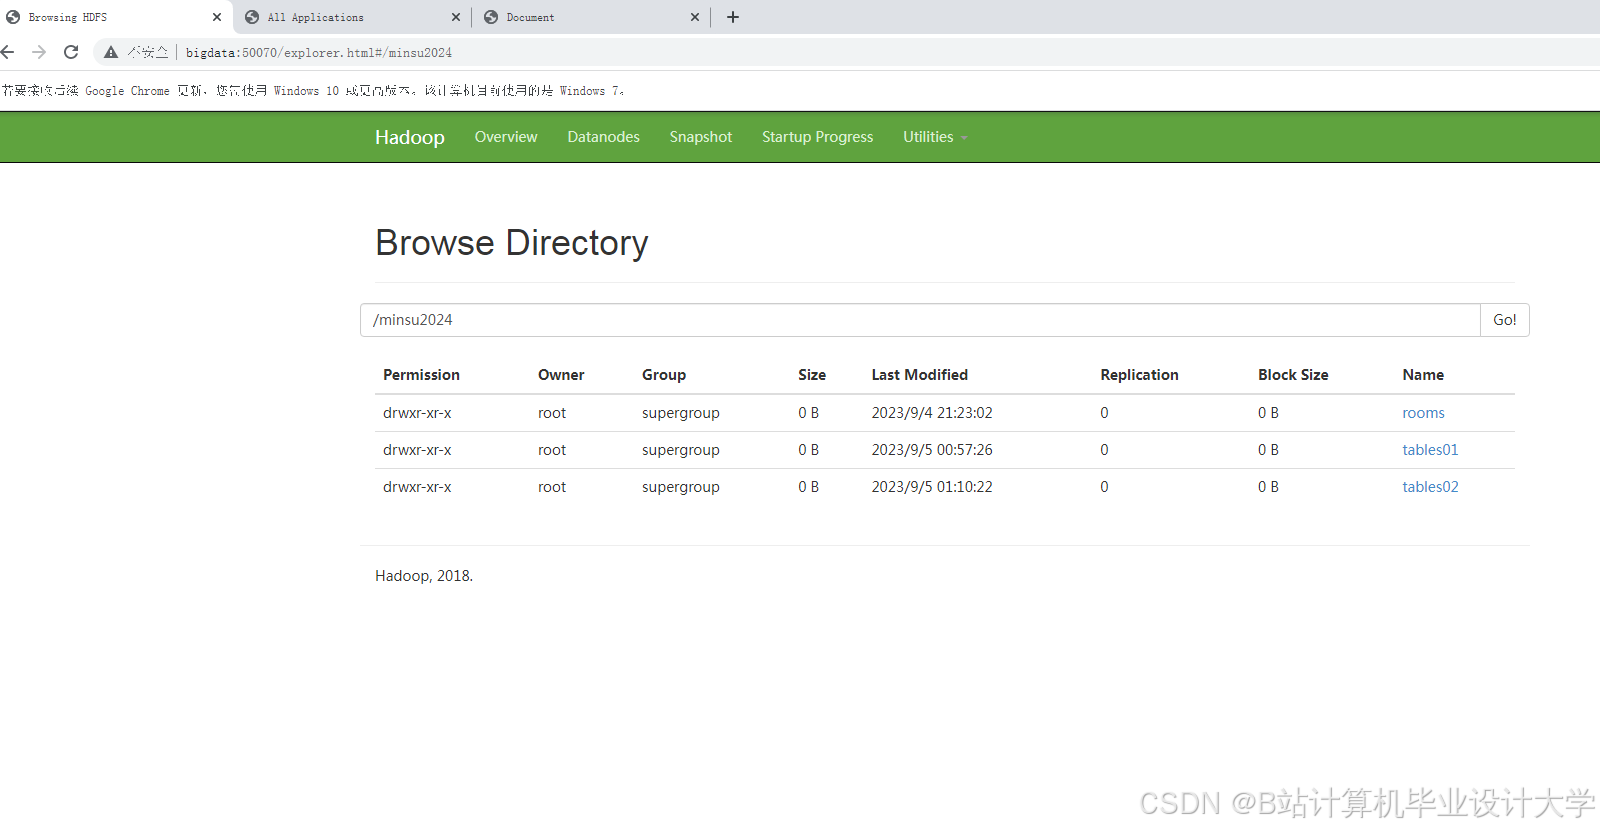Open a new tab with the plus icon
The width and height of the screenshot is (1600, 831).
[x=733, y=17]
